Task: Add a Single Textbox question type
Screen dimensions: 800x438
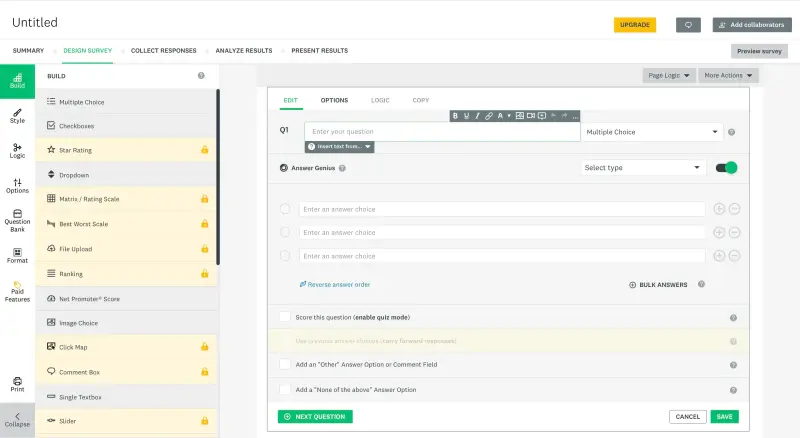Action: click(x=126, y=397)
